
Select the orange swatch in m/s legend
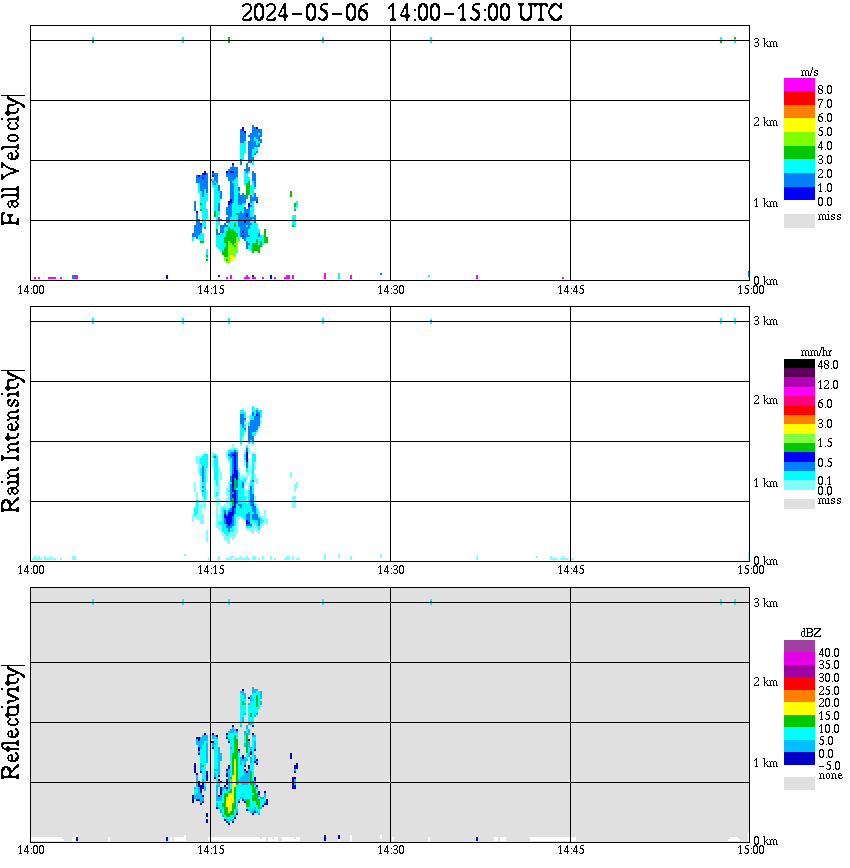coord(799,111)
